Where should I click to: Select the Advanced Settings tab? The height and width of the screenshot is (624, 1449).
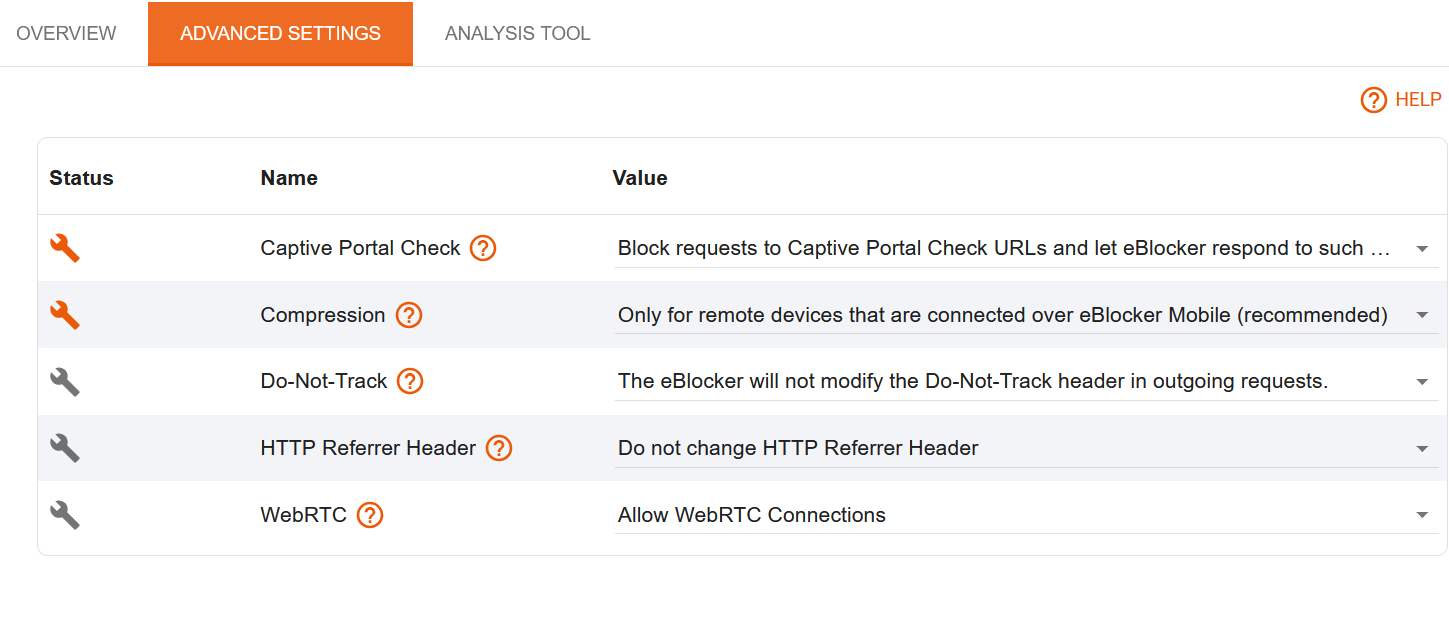280,33
